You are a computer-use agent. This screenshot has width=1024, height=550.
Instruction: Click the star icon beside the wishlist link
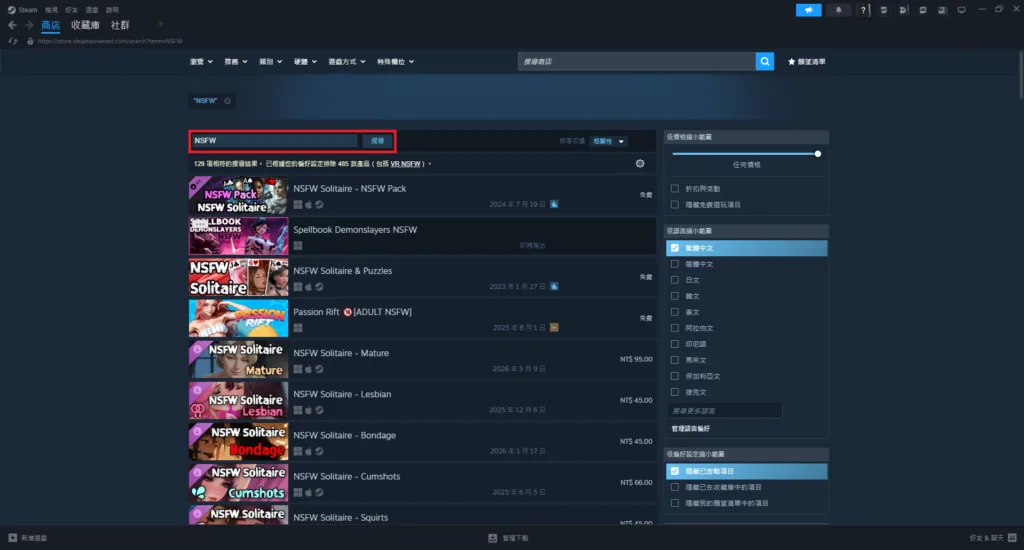(x=792, y=61)
